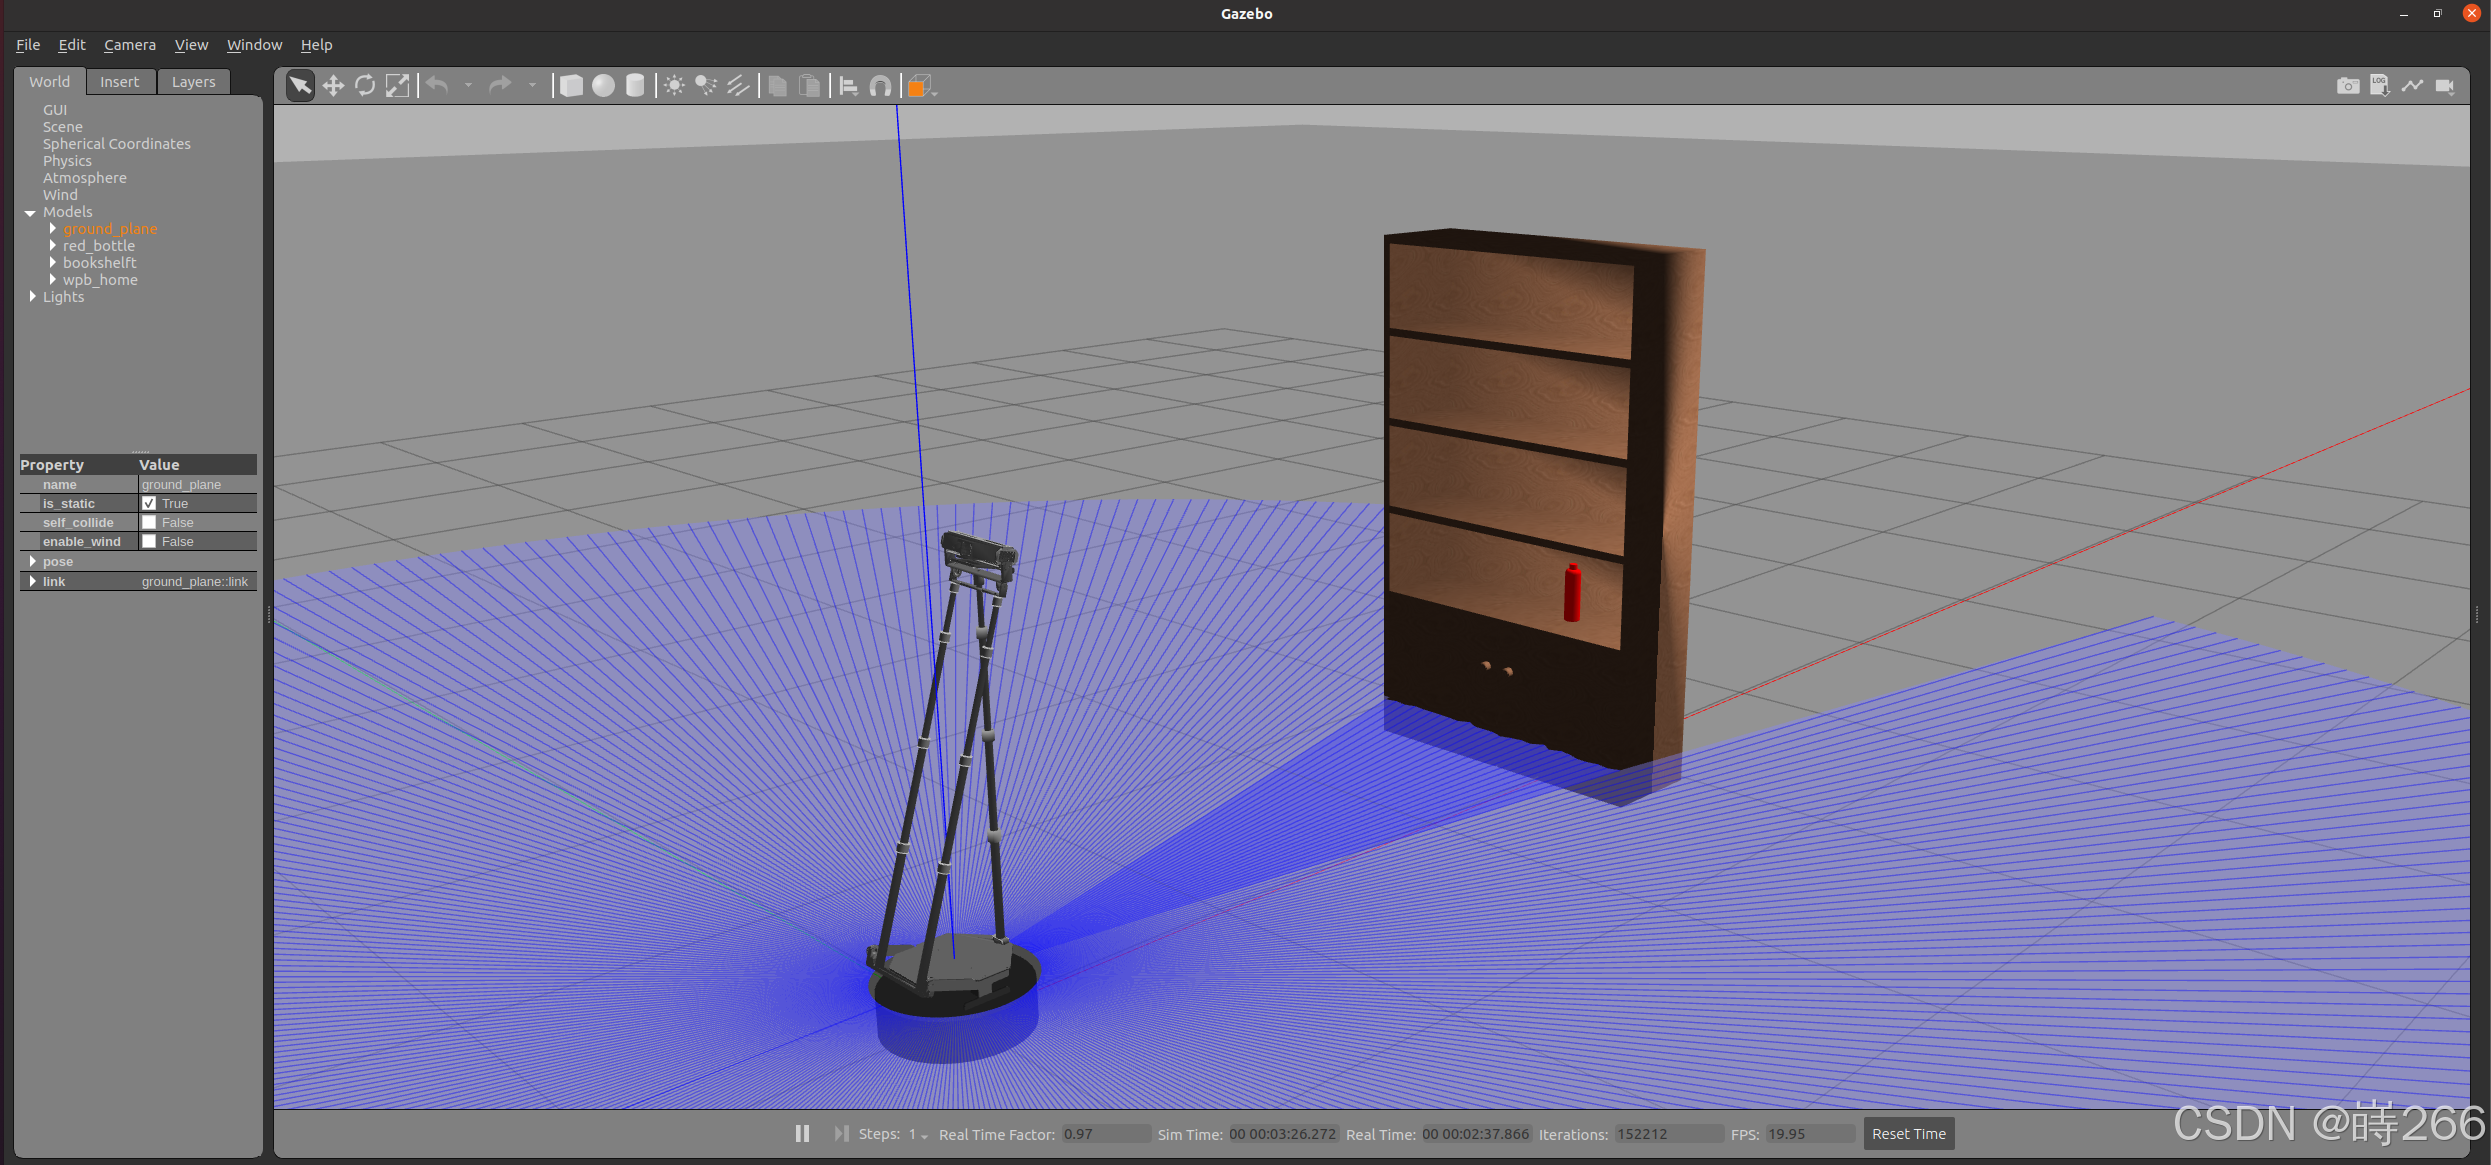Choose the Scale mode tool
Viewport: 2491px width, 1165px height.
397,86
